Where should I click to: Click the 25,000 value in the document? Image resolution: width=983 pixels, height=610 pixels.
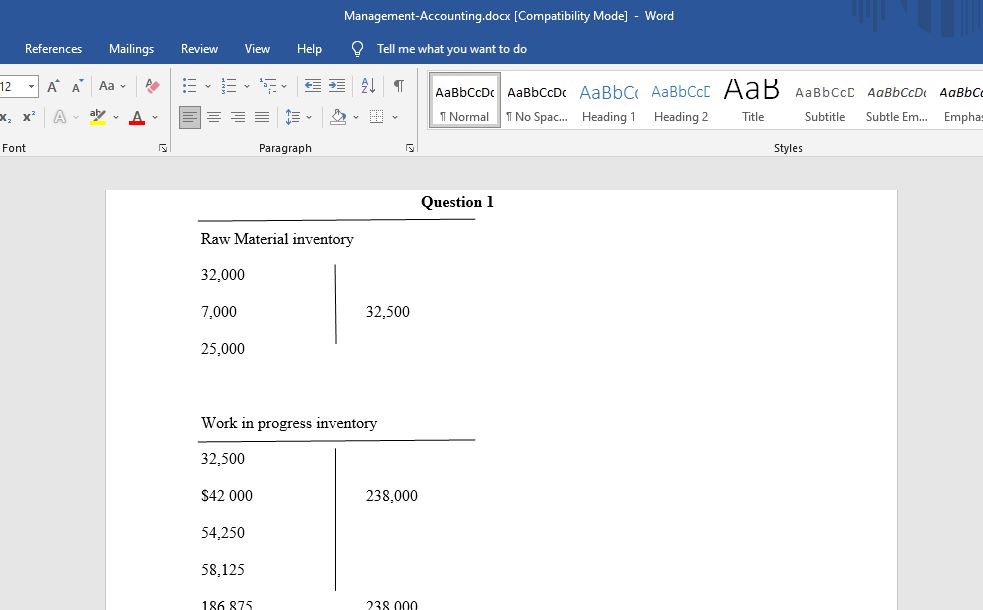223,349
